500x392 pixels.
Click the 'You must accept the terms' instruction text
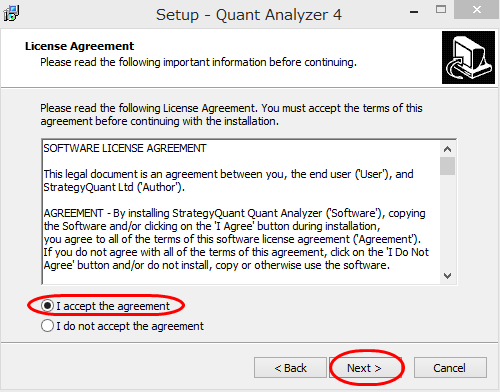(x=342, y=108)
